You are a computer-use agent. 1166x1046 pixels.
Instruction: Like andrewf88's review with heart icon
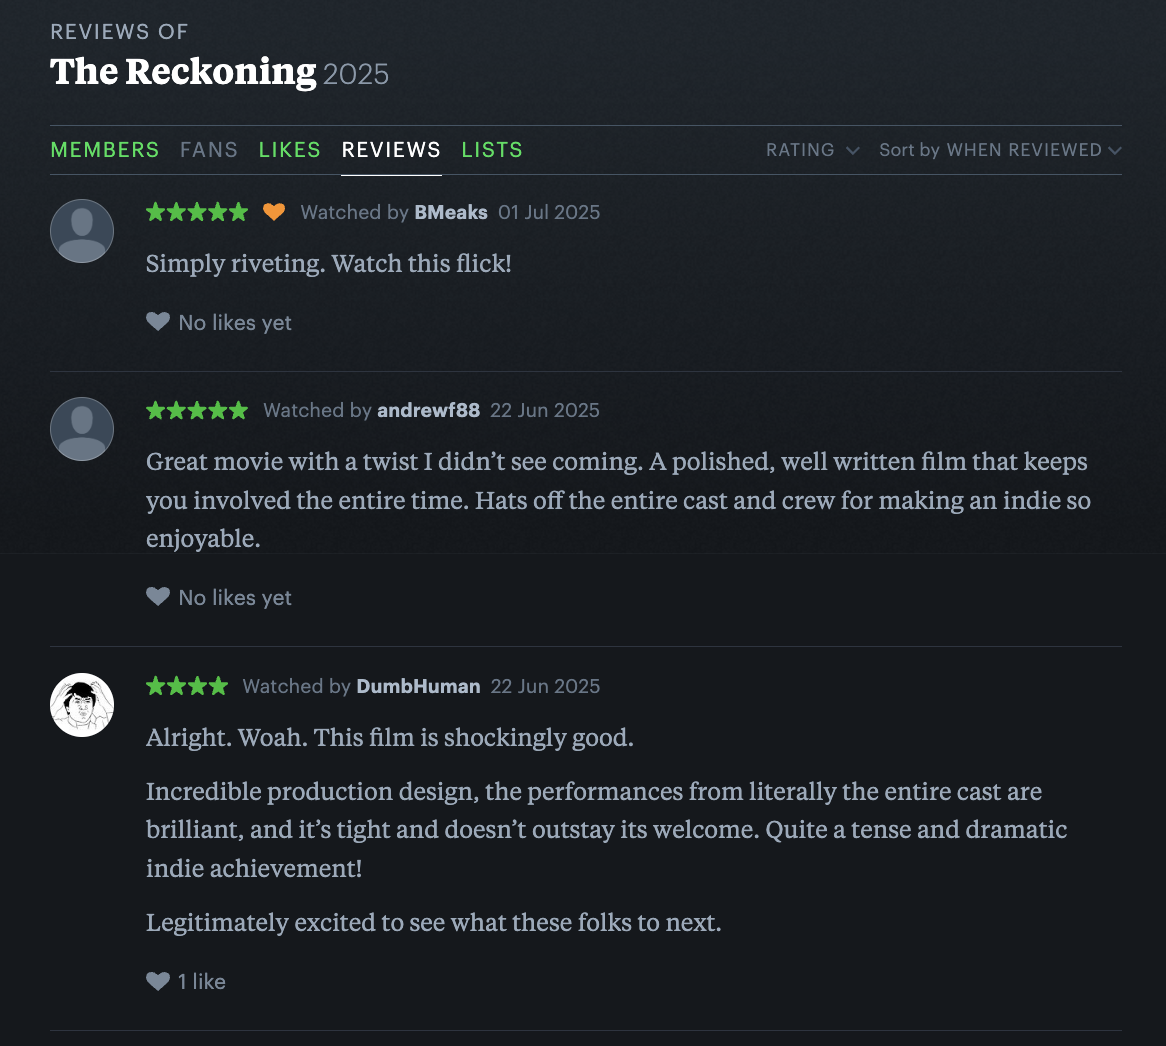(158, 597)
